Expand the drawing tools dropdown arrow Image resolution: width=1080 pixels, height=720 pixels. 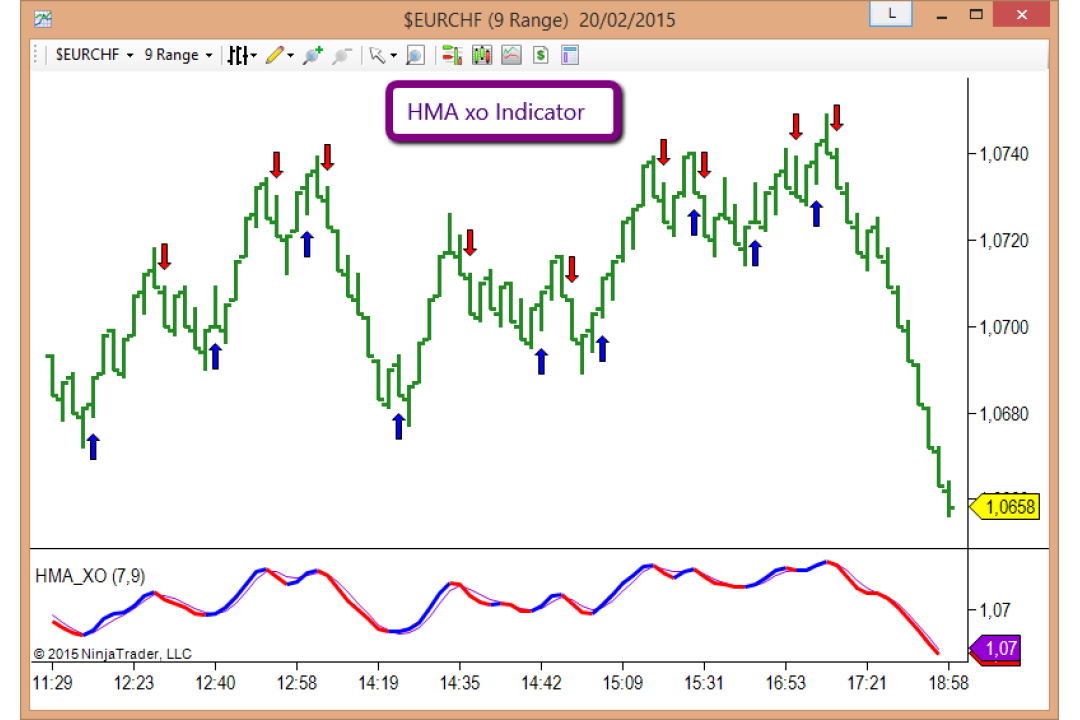click(291, 56)
